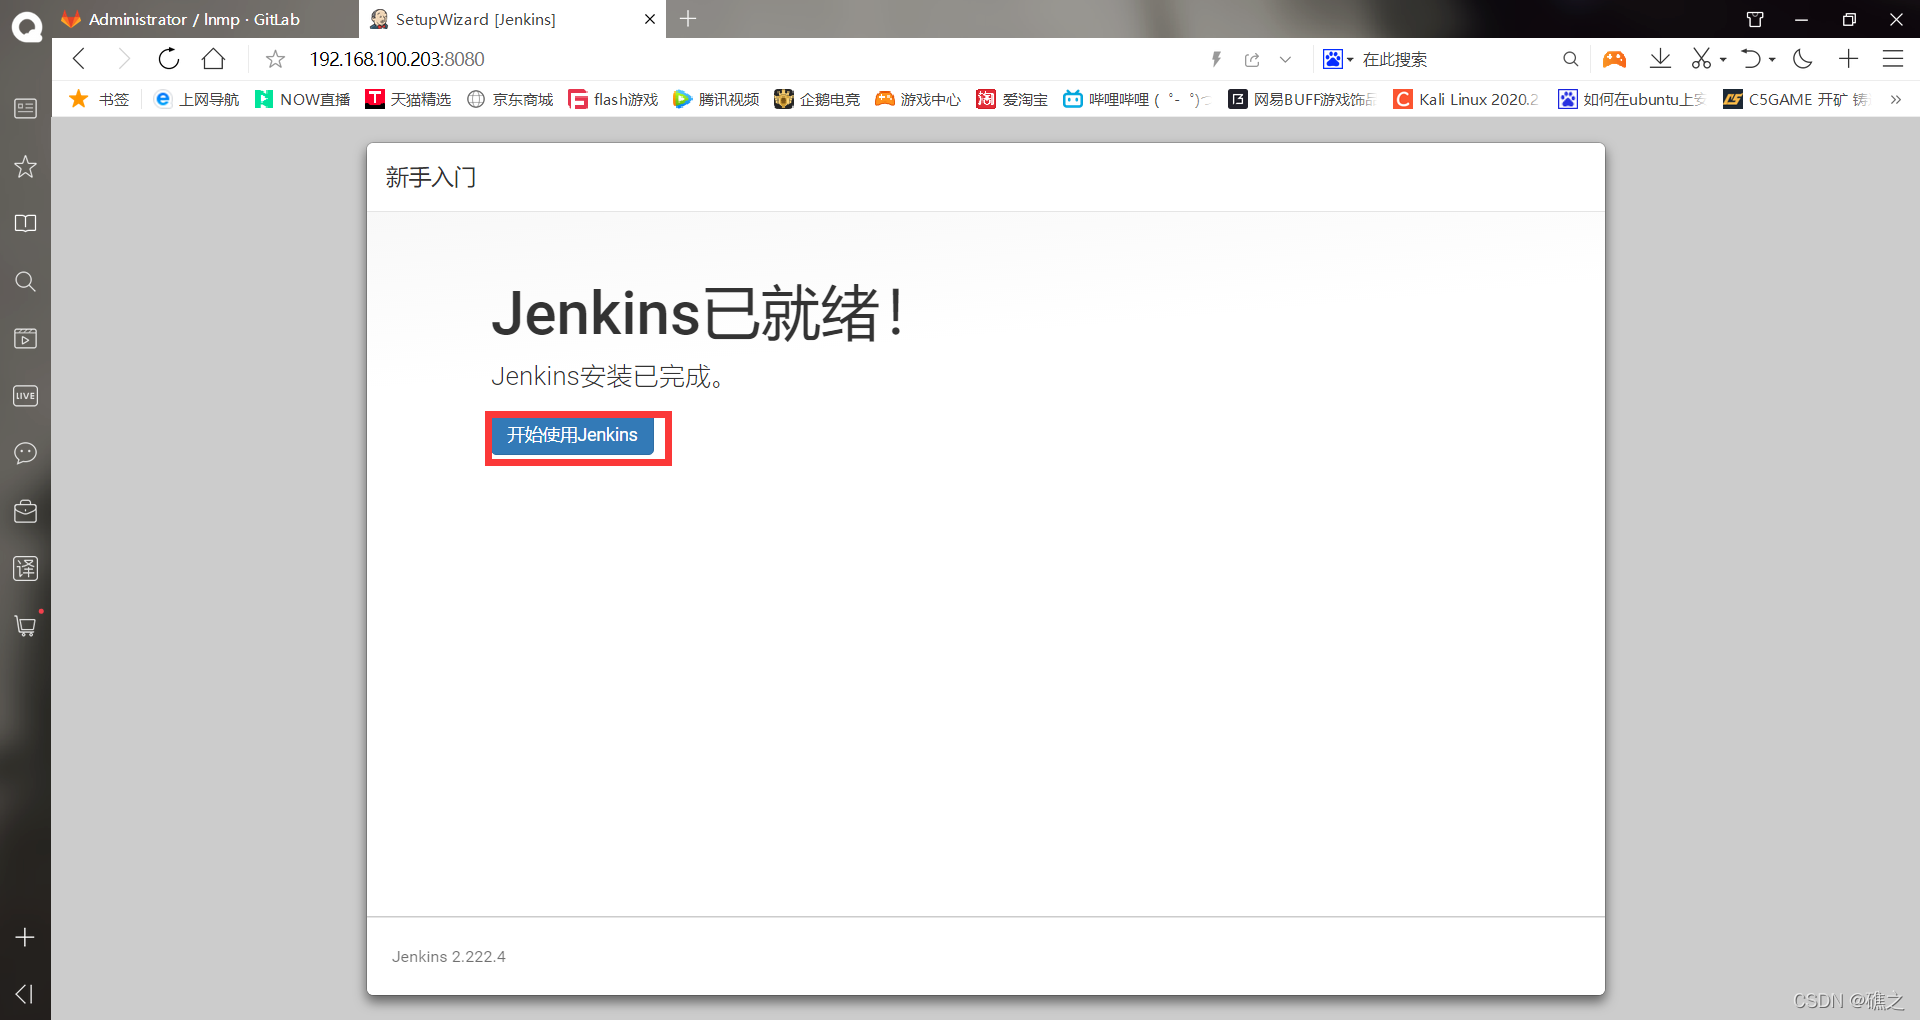
Task: Open the news feed sidebar icon
Action: tap(26, 108)
